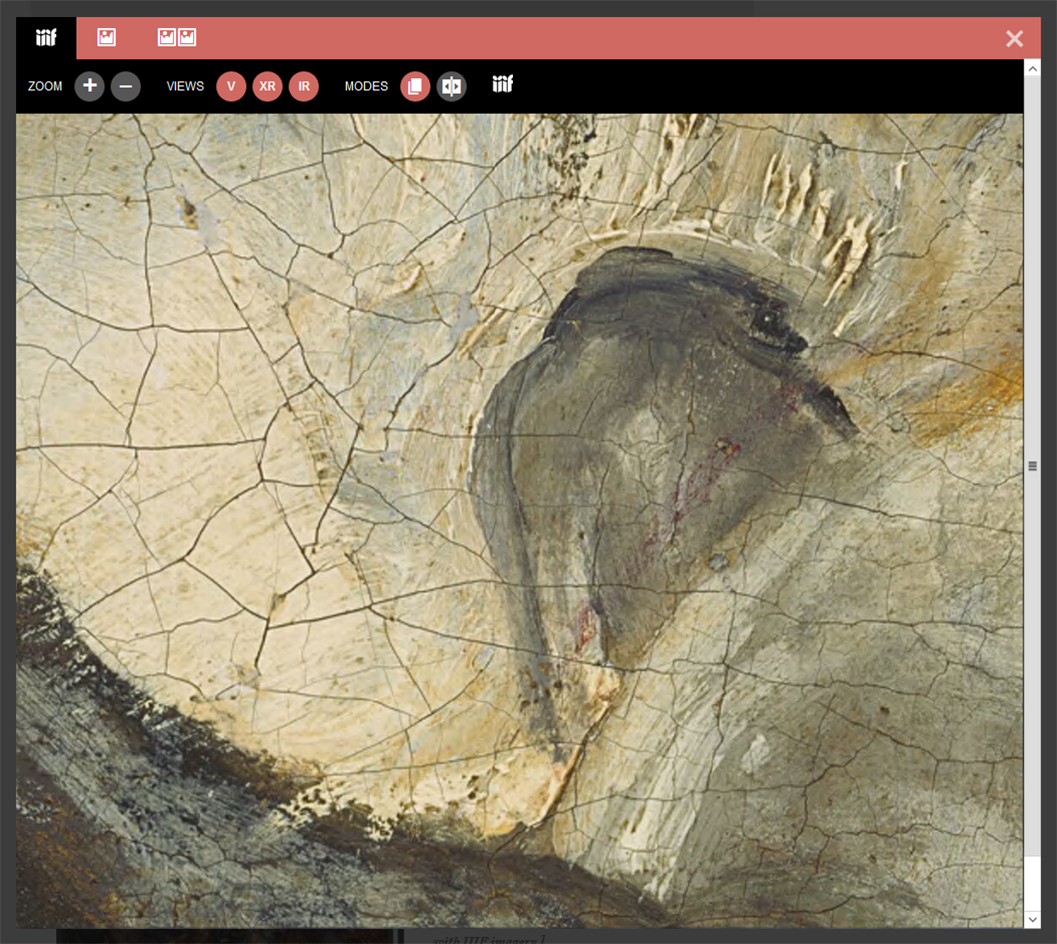Toggle the V visible light view
Viewport: 1057px width, 944px height.
[x=231, y=86]
